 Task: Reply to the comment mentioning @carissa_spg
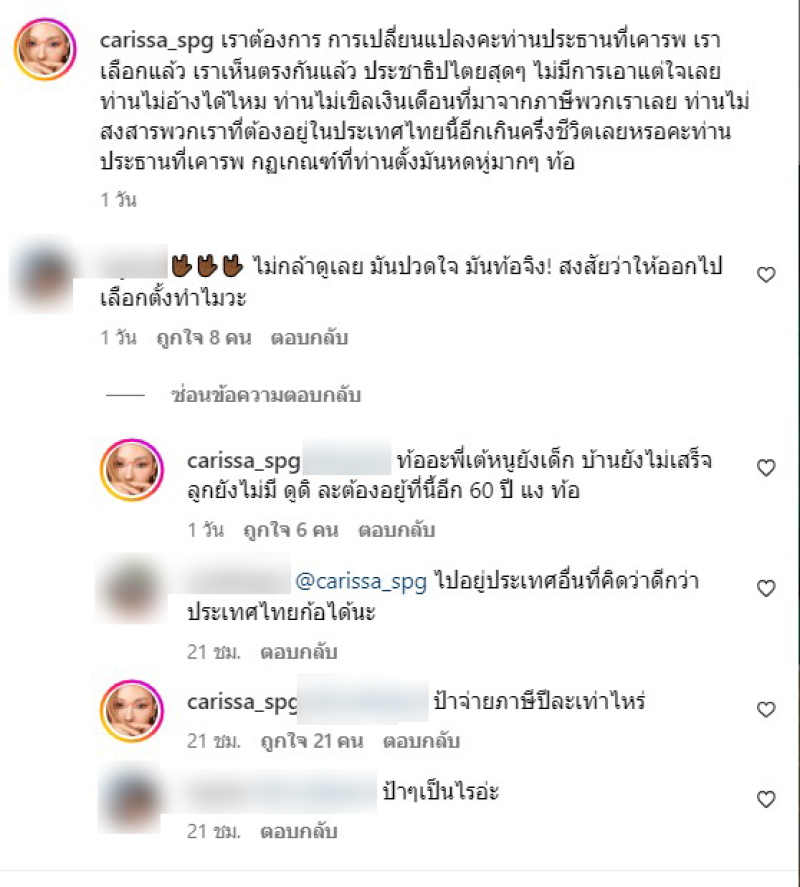(299, 652)
